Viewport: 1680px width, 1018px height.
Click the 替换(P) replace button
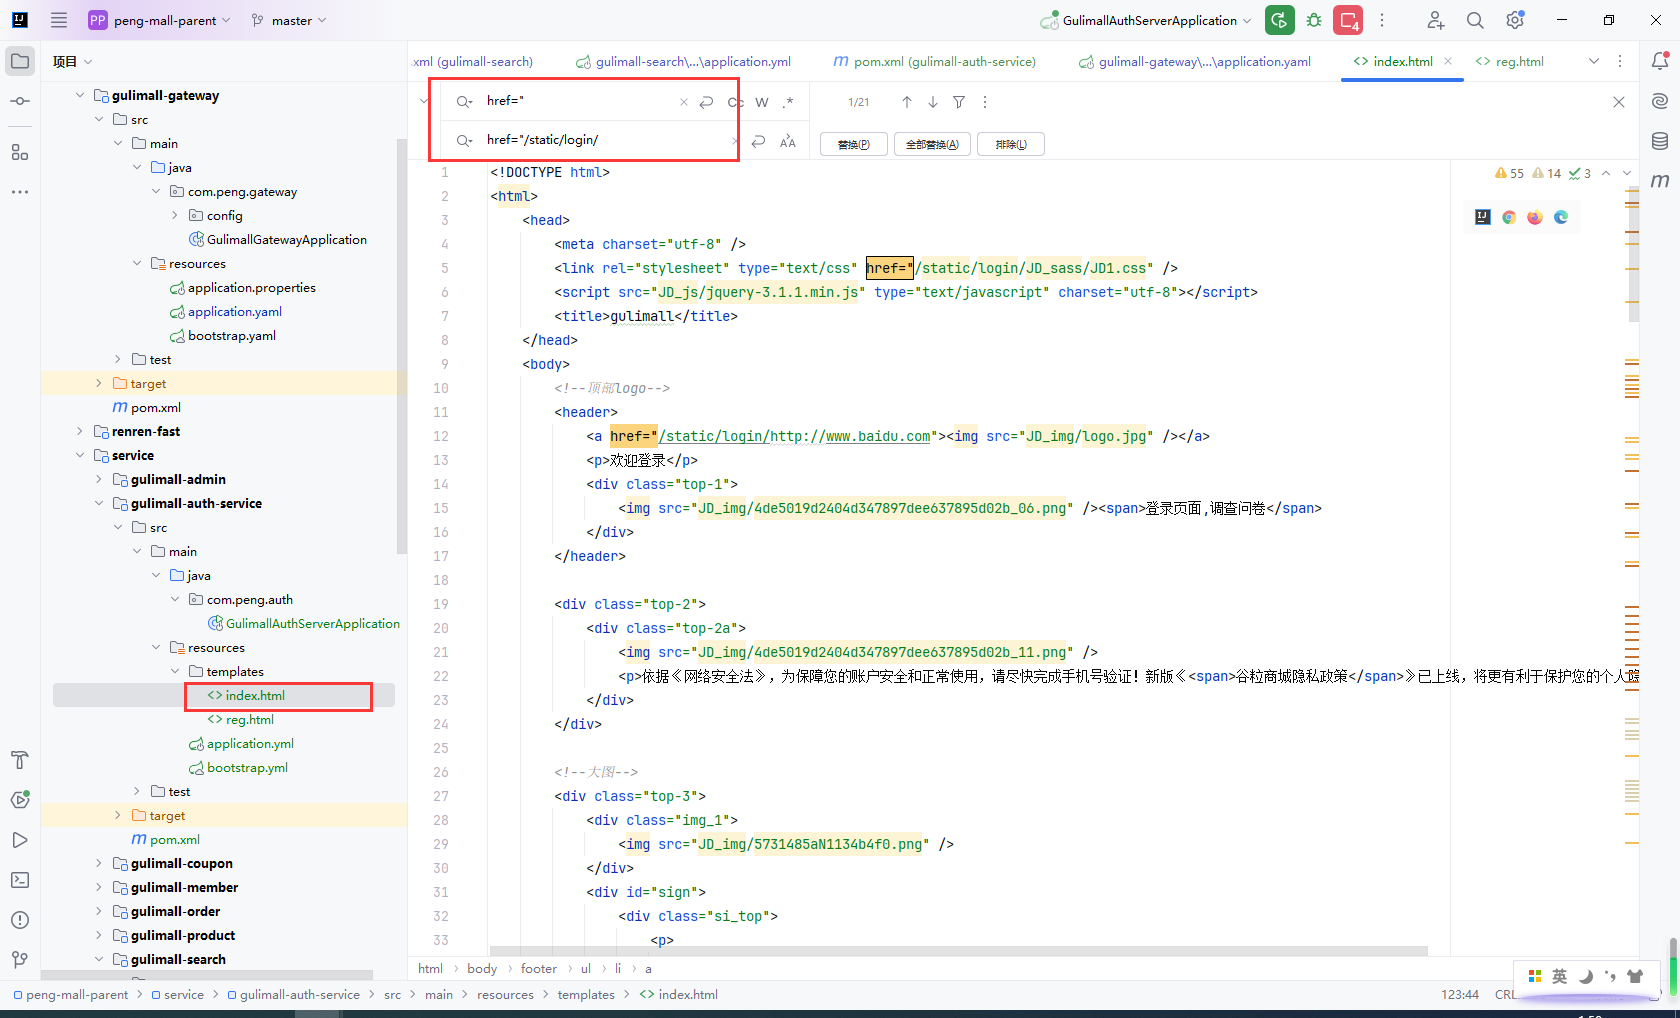point(853,144)
